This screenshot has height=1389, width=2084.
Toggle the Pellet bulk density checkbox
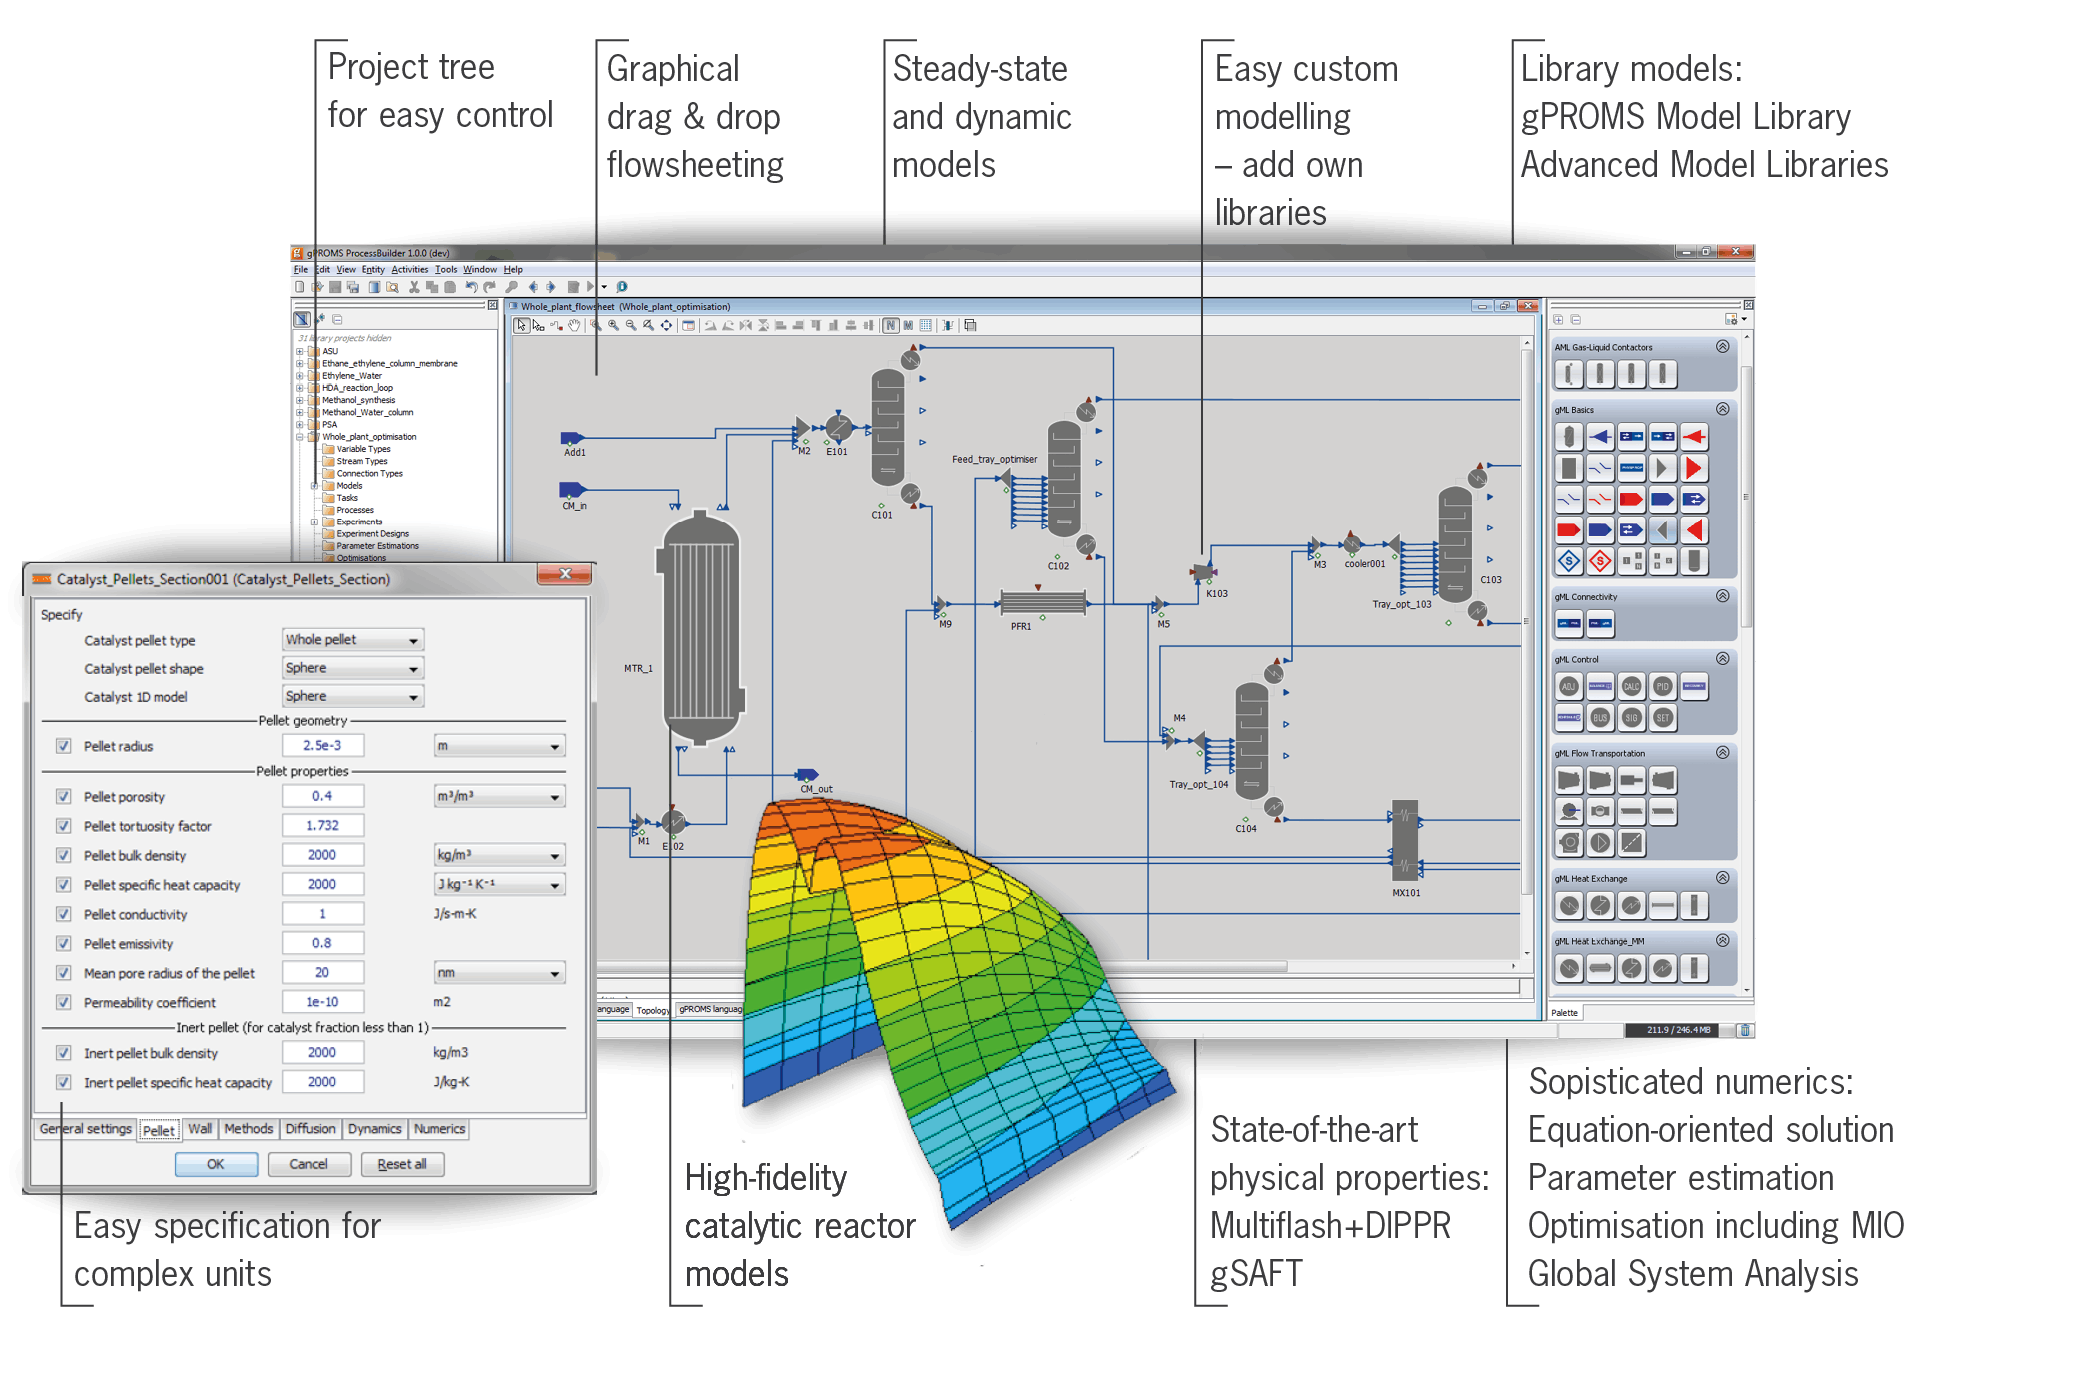click(64, 855)
